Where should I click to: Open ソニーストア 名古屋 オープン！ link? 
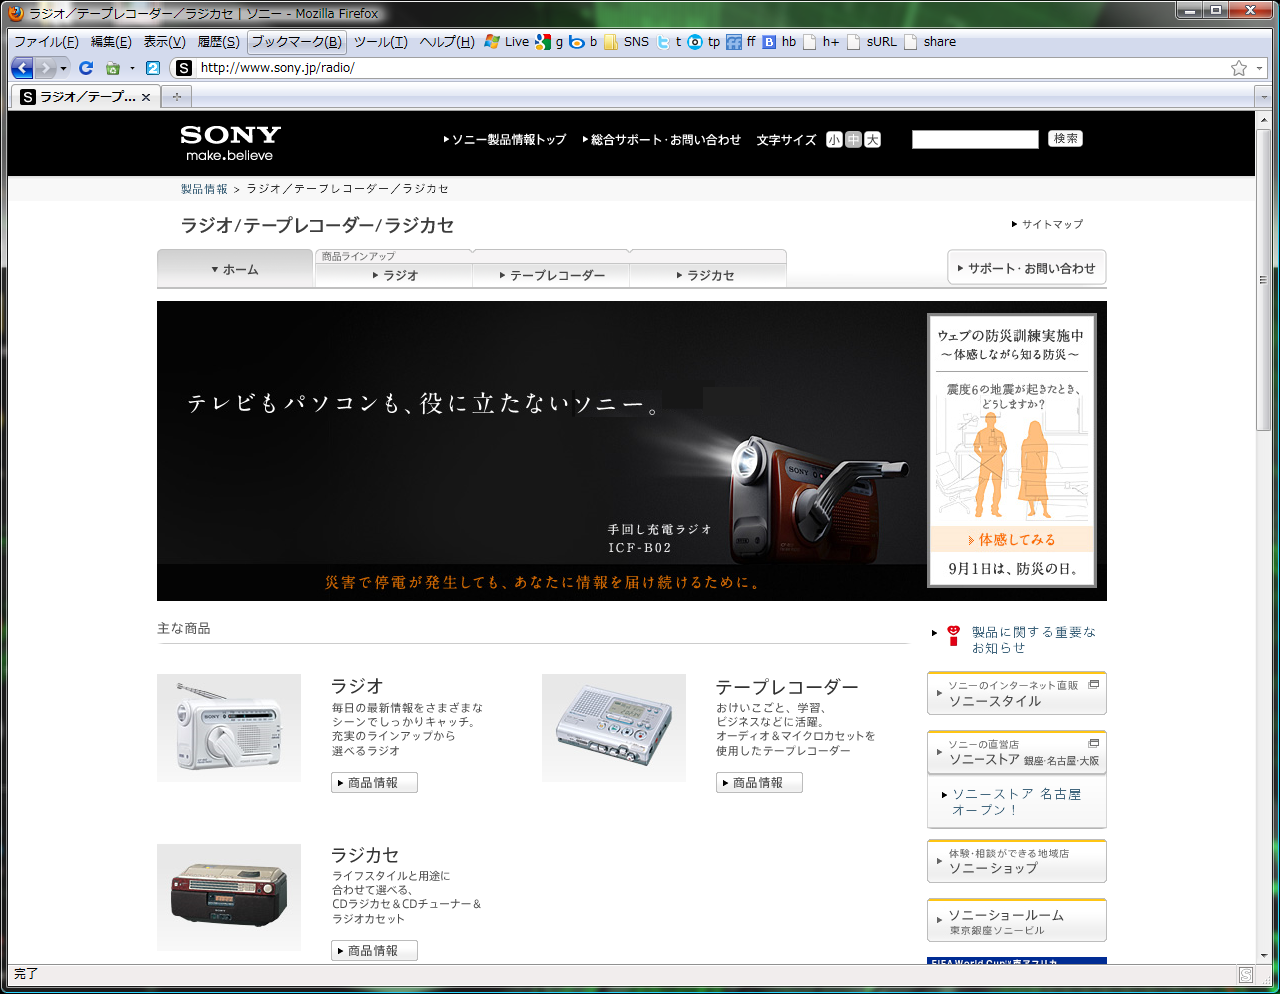1016,802
